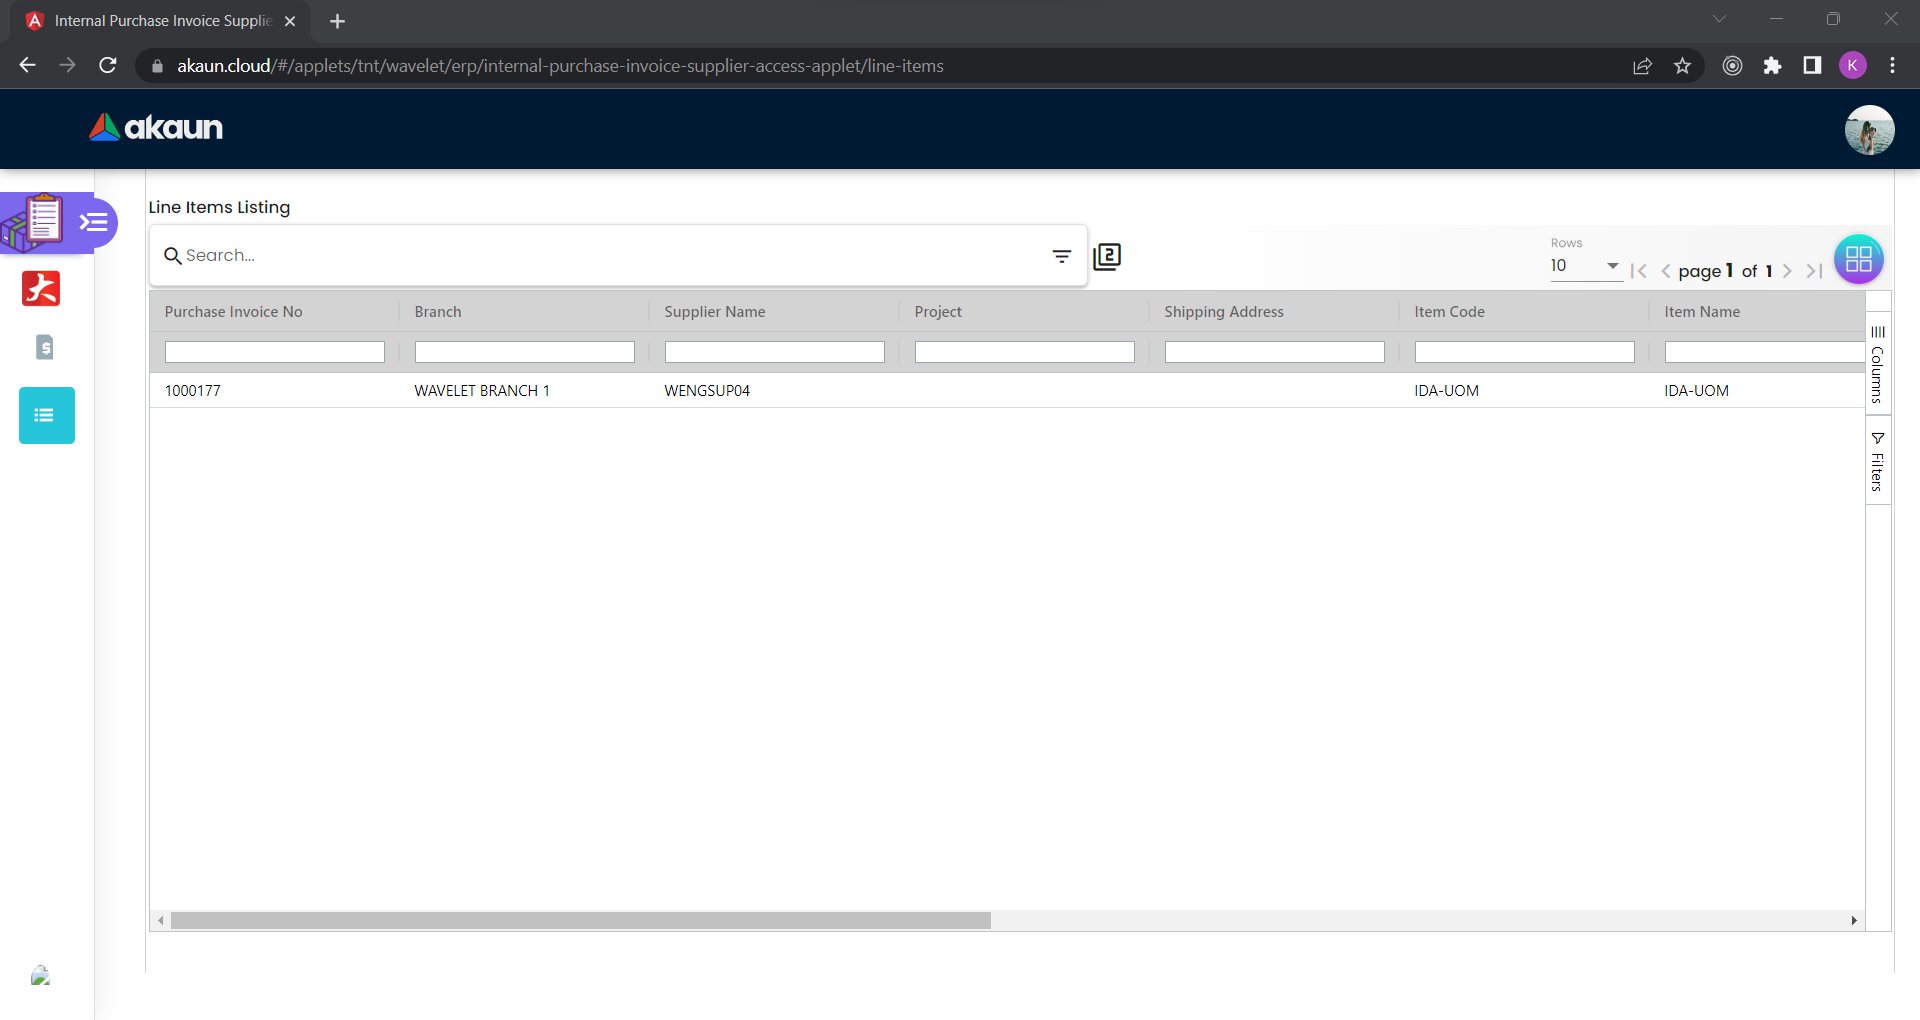Close the Internal Purchase Invoice tab
Viewport: 1920px width, 1020px height.
coord(290,21)
